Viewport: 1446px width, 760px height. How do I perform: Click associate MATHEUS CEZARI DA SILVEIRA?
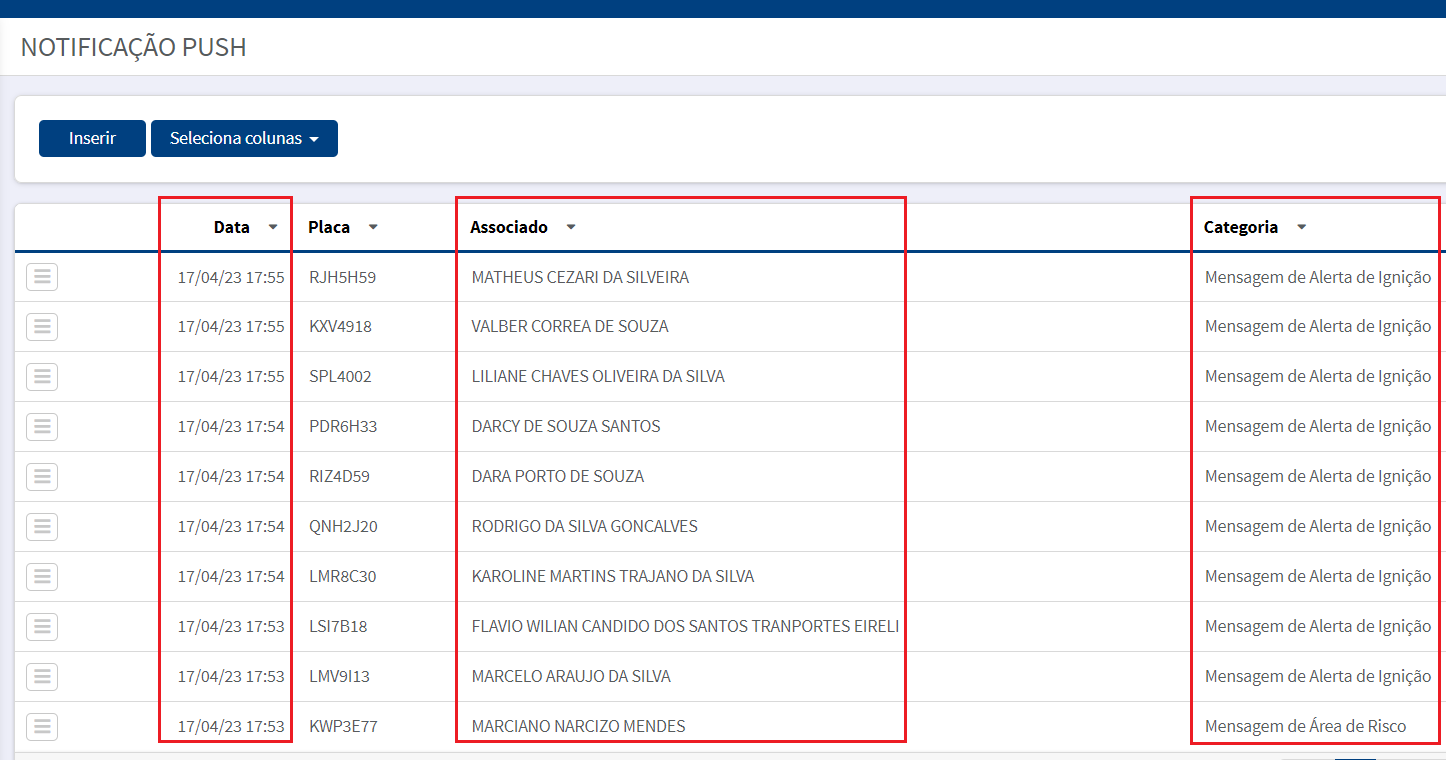pos(580,277)
